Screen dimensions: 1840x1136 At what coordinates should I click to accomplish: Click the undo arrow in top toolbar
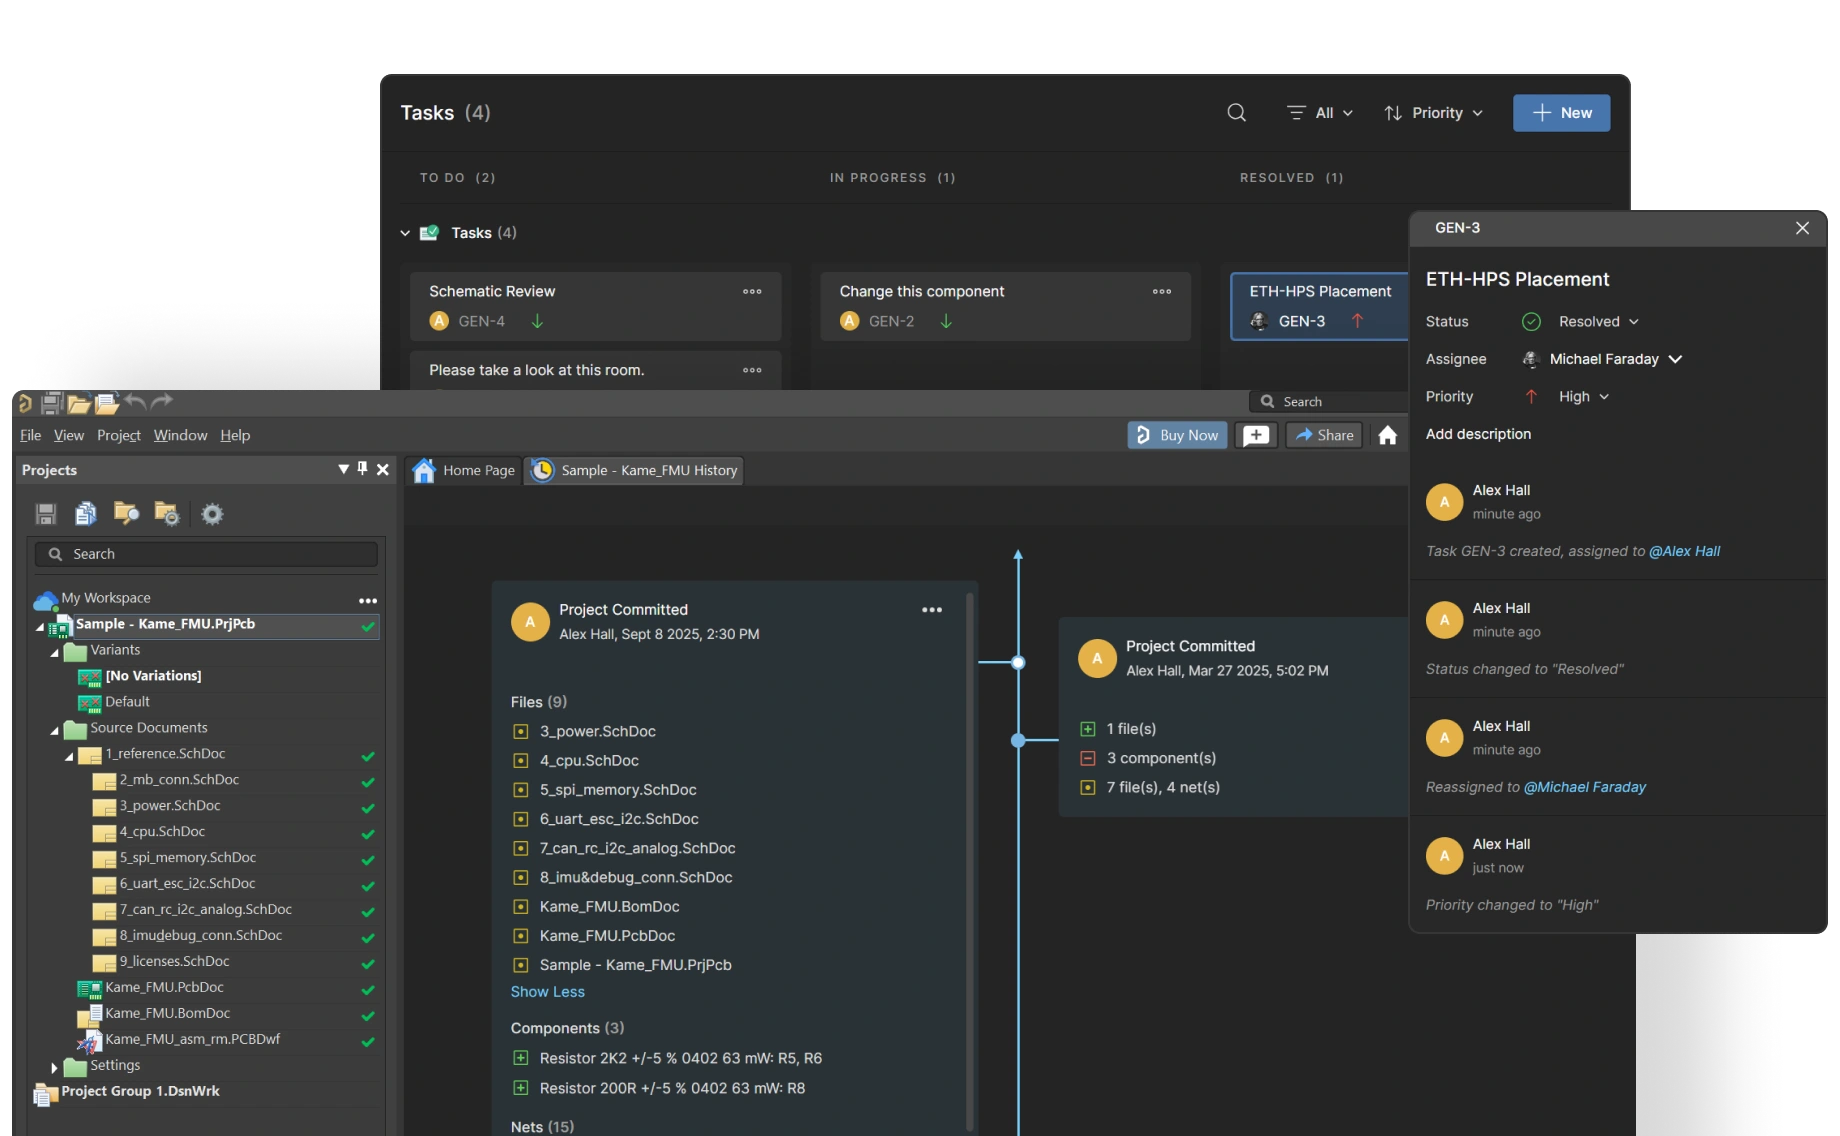(135, 402)
